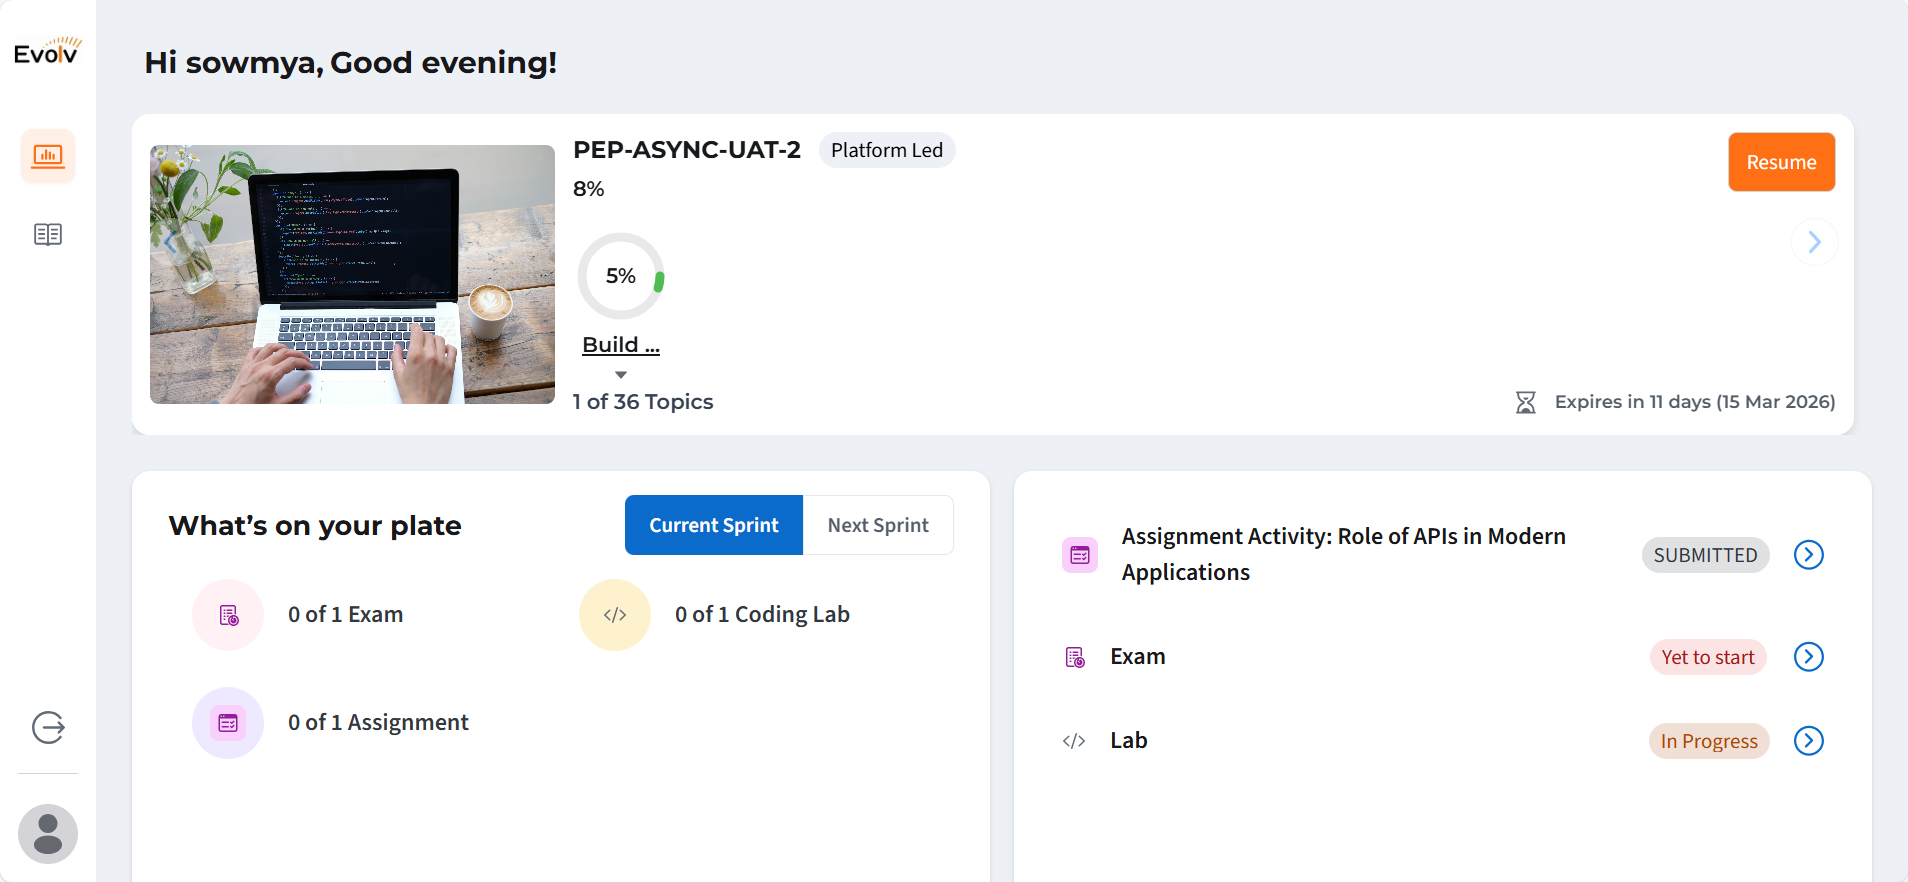Go to next course with right chevron

[x=1814, y=242]
